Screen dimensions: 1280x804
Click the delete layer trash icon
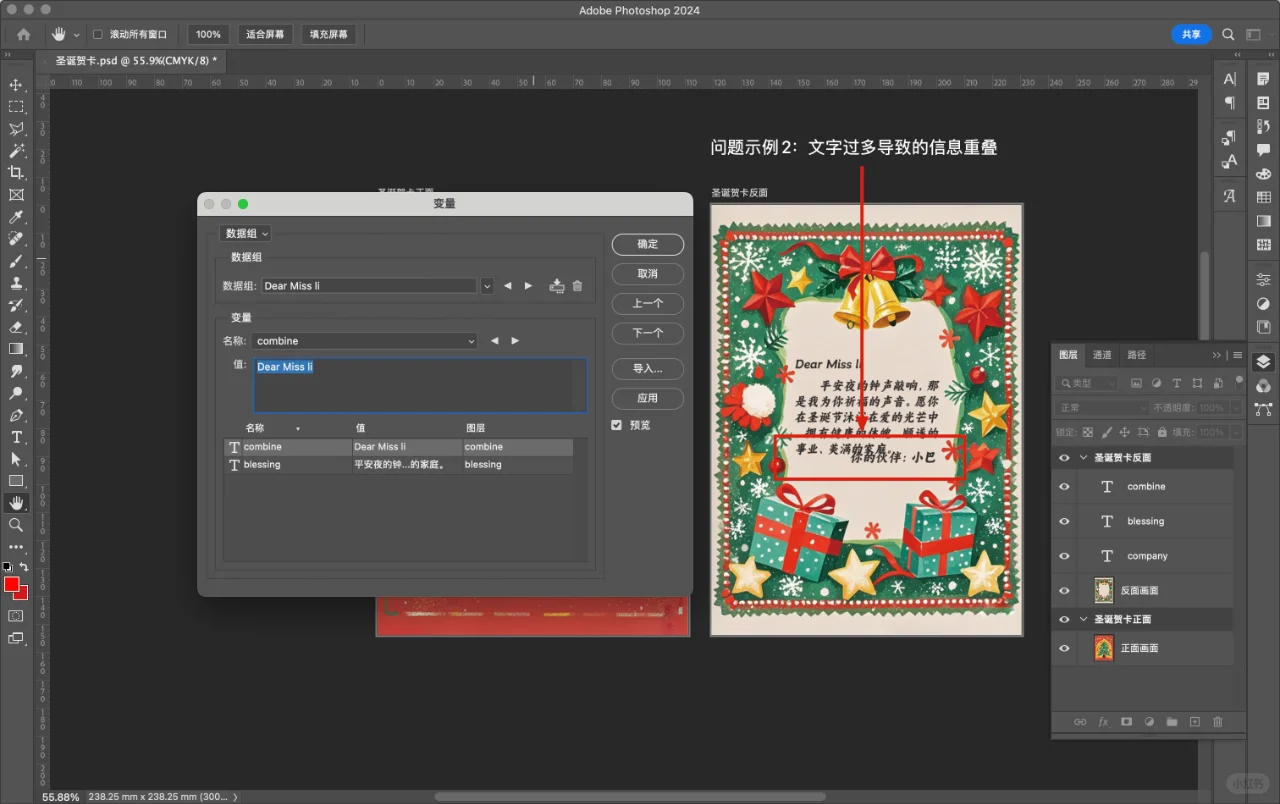click(x=1218, y=722)
